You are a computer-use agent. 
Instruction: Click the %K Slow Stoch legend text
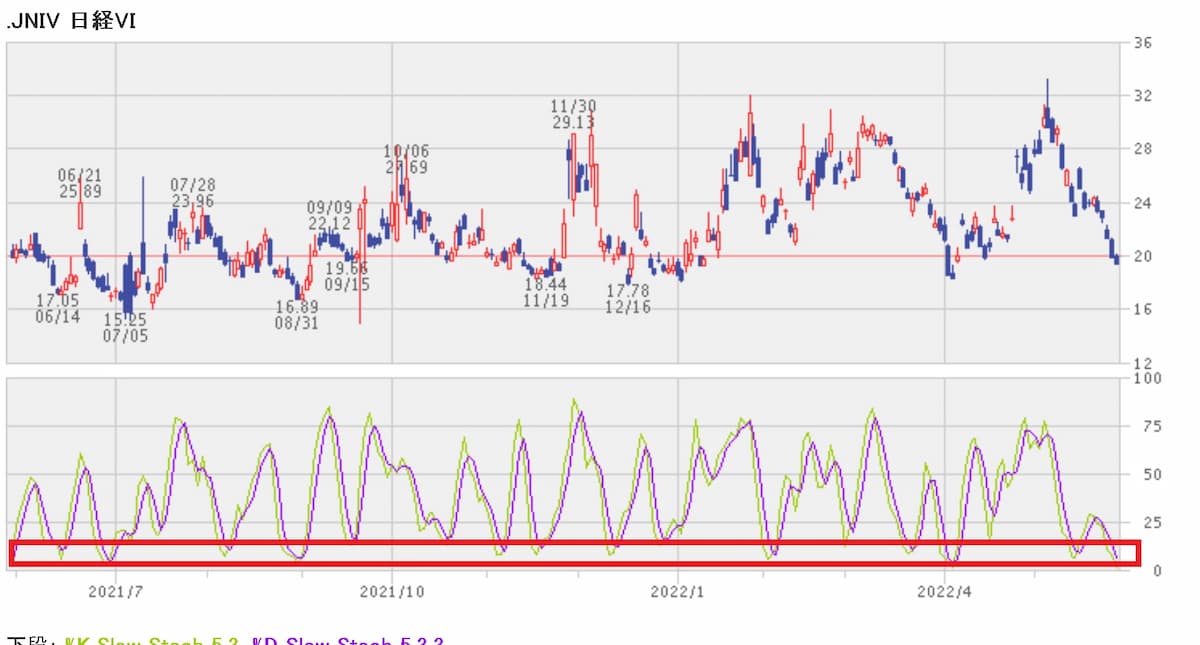(x=151, y=641)
